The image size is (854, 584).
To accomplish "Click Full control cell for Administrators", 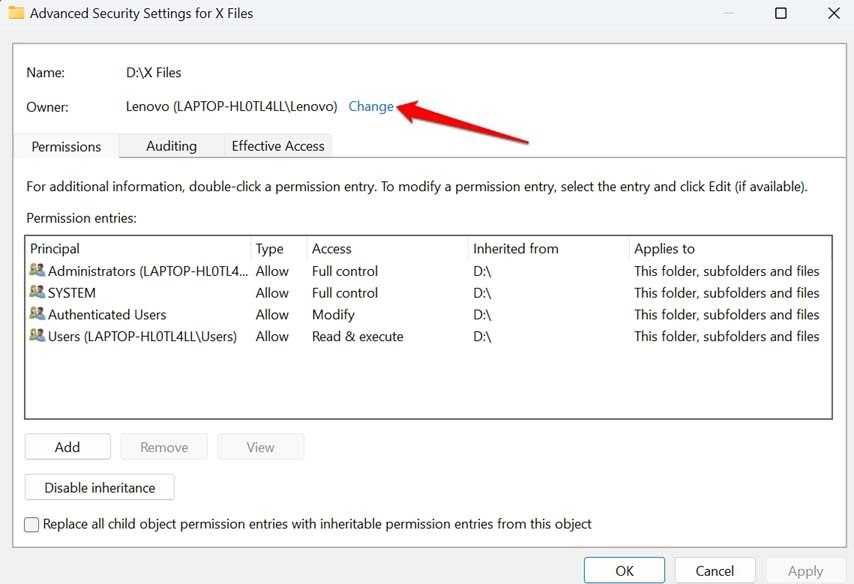I will [x=345, y=271].
